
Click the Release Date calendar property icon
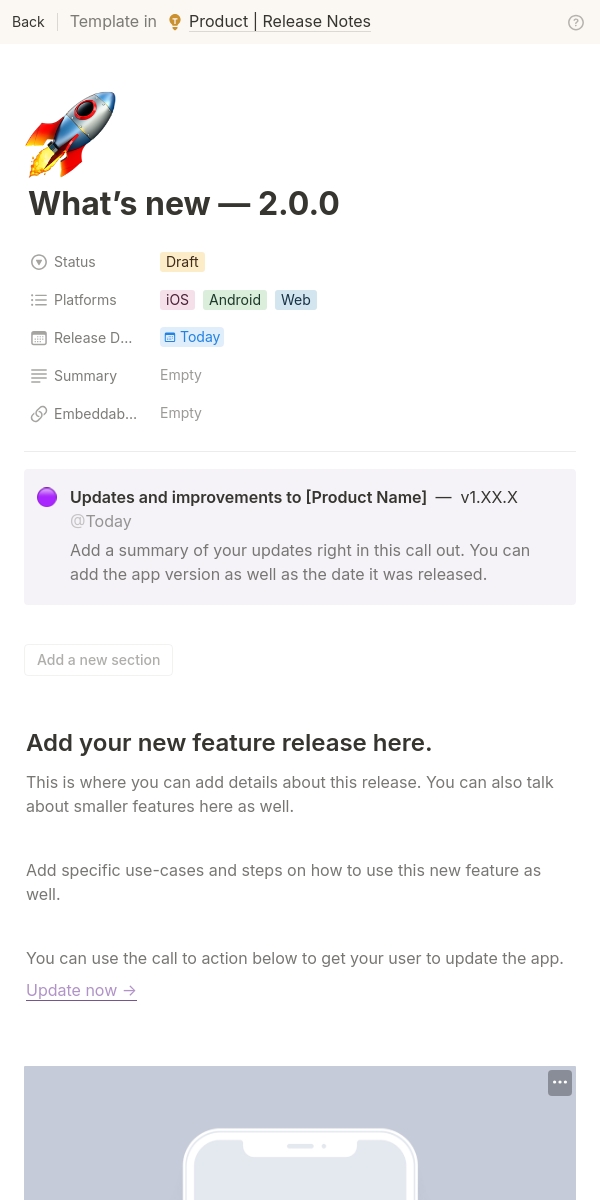tap(39, 338)
